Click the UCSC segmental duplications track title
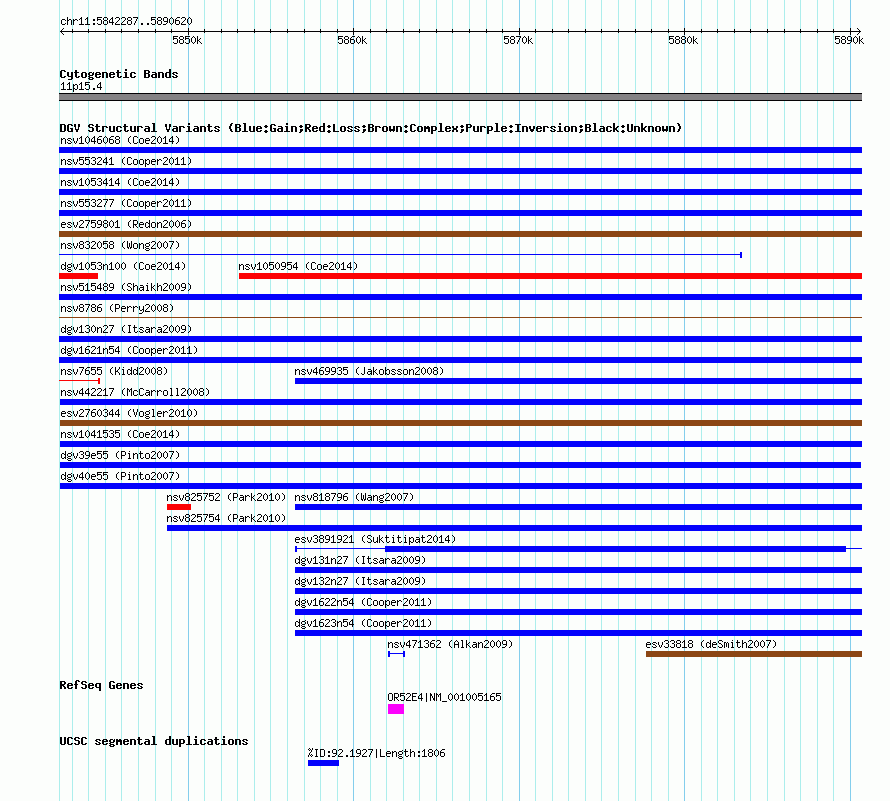890x801 pixels. click(x=154, y=741)
